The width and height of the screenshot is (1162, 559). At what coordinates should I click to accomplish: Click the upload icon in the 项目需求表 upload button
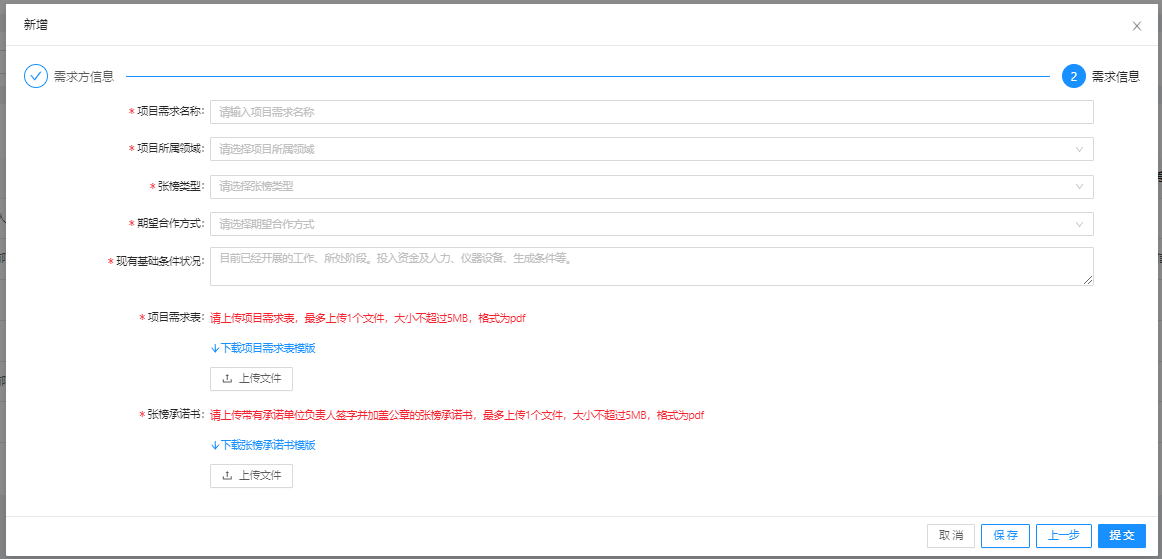[x=227, y=378]
